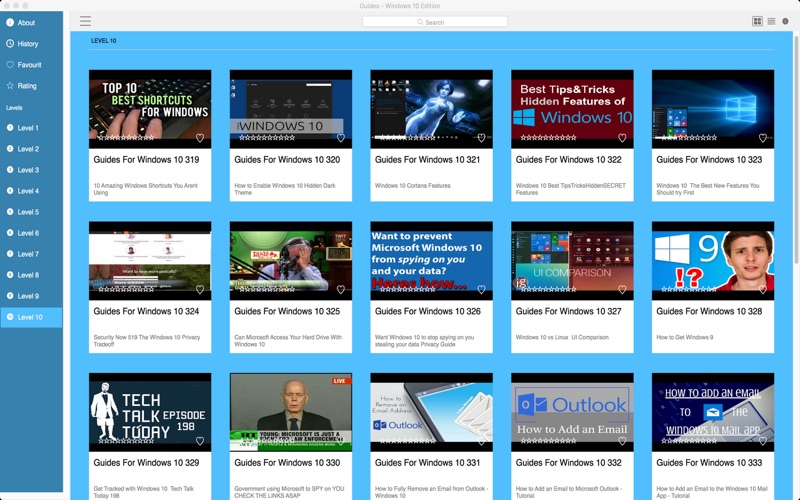Open Tech Talk Today Episode 198 thumbnail
The height and width of the screenshot is (500, 800).
pyautogui.click(x=150, y=412)
